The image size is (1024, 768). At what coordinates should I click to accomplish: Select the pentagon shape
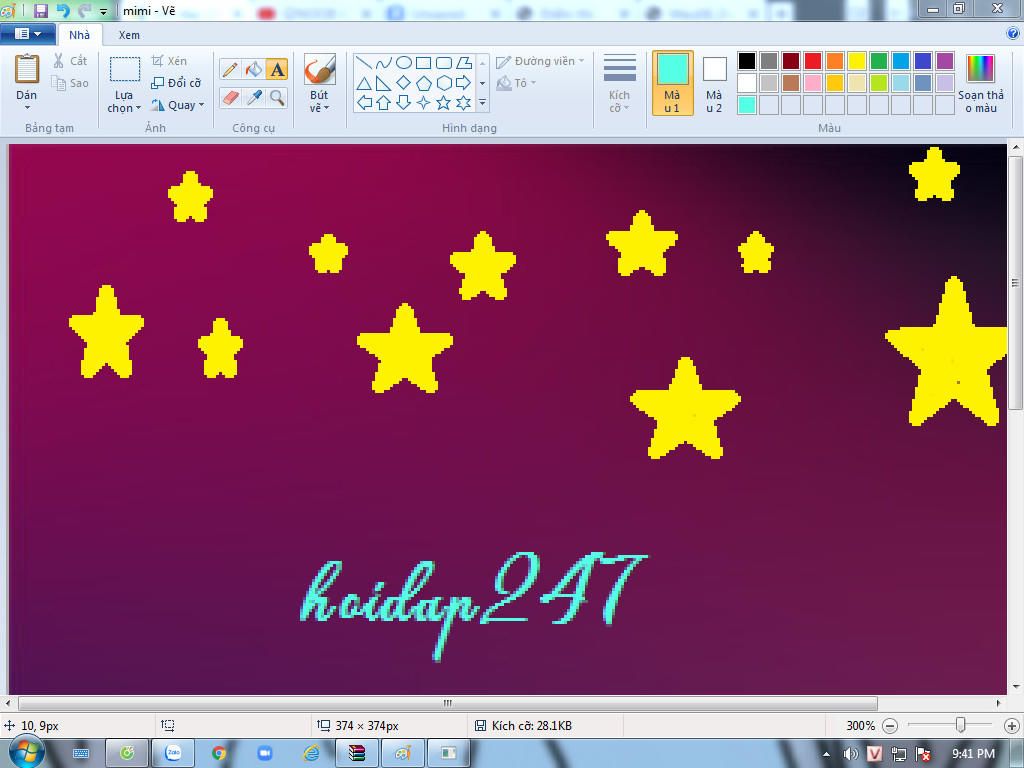click(x=423, y=83)
